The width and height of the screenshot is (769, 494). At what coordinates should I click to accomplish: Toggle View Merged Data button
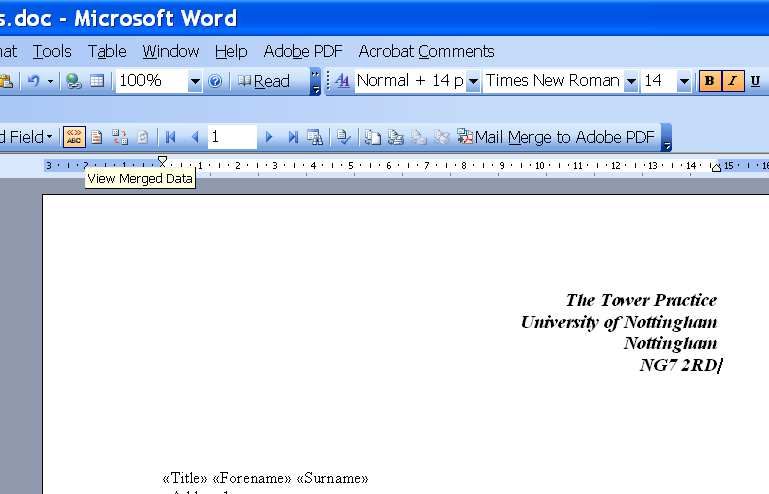coord(74,137)
